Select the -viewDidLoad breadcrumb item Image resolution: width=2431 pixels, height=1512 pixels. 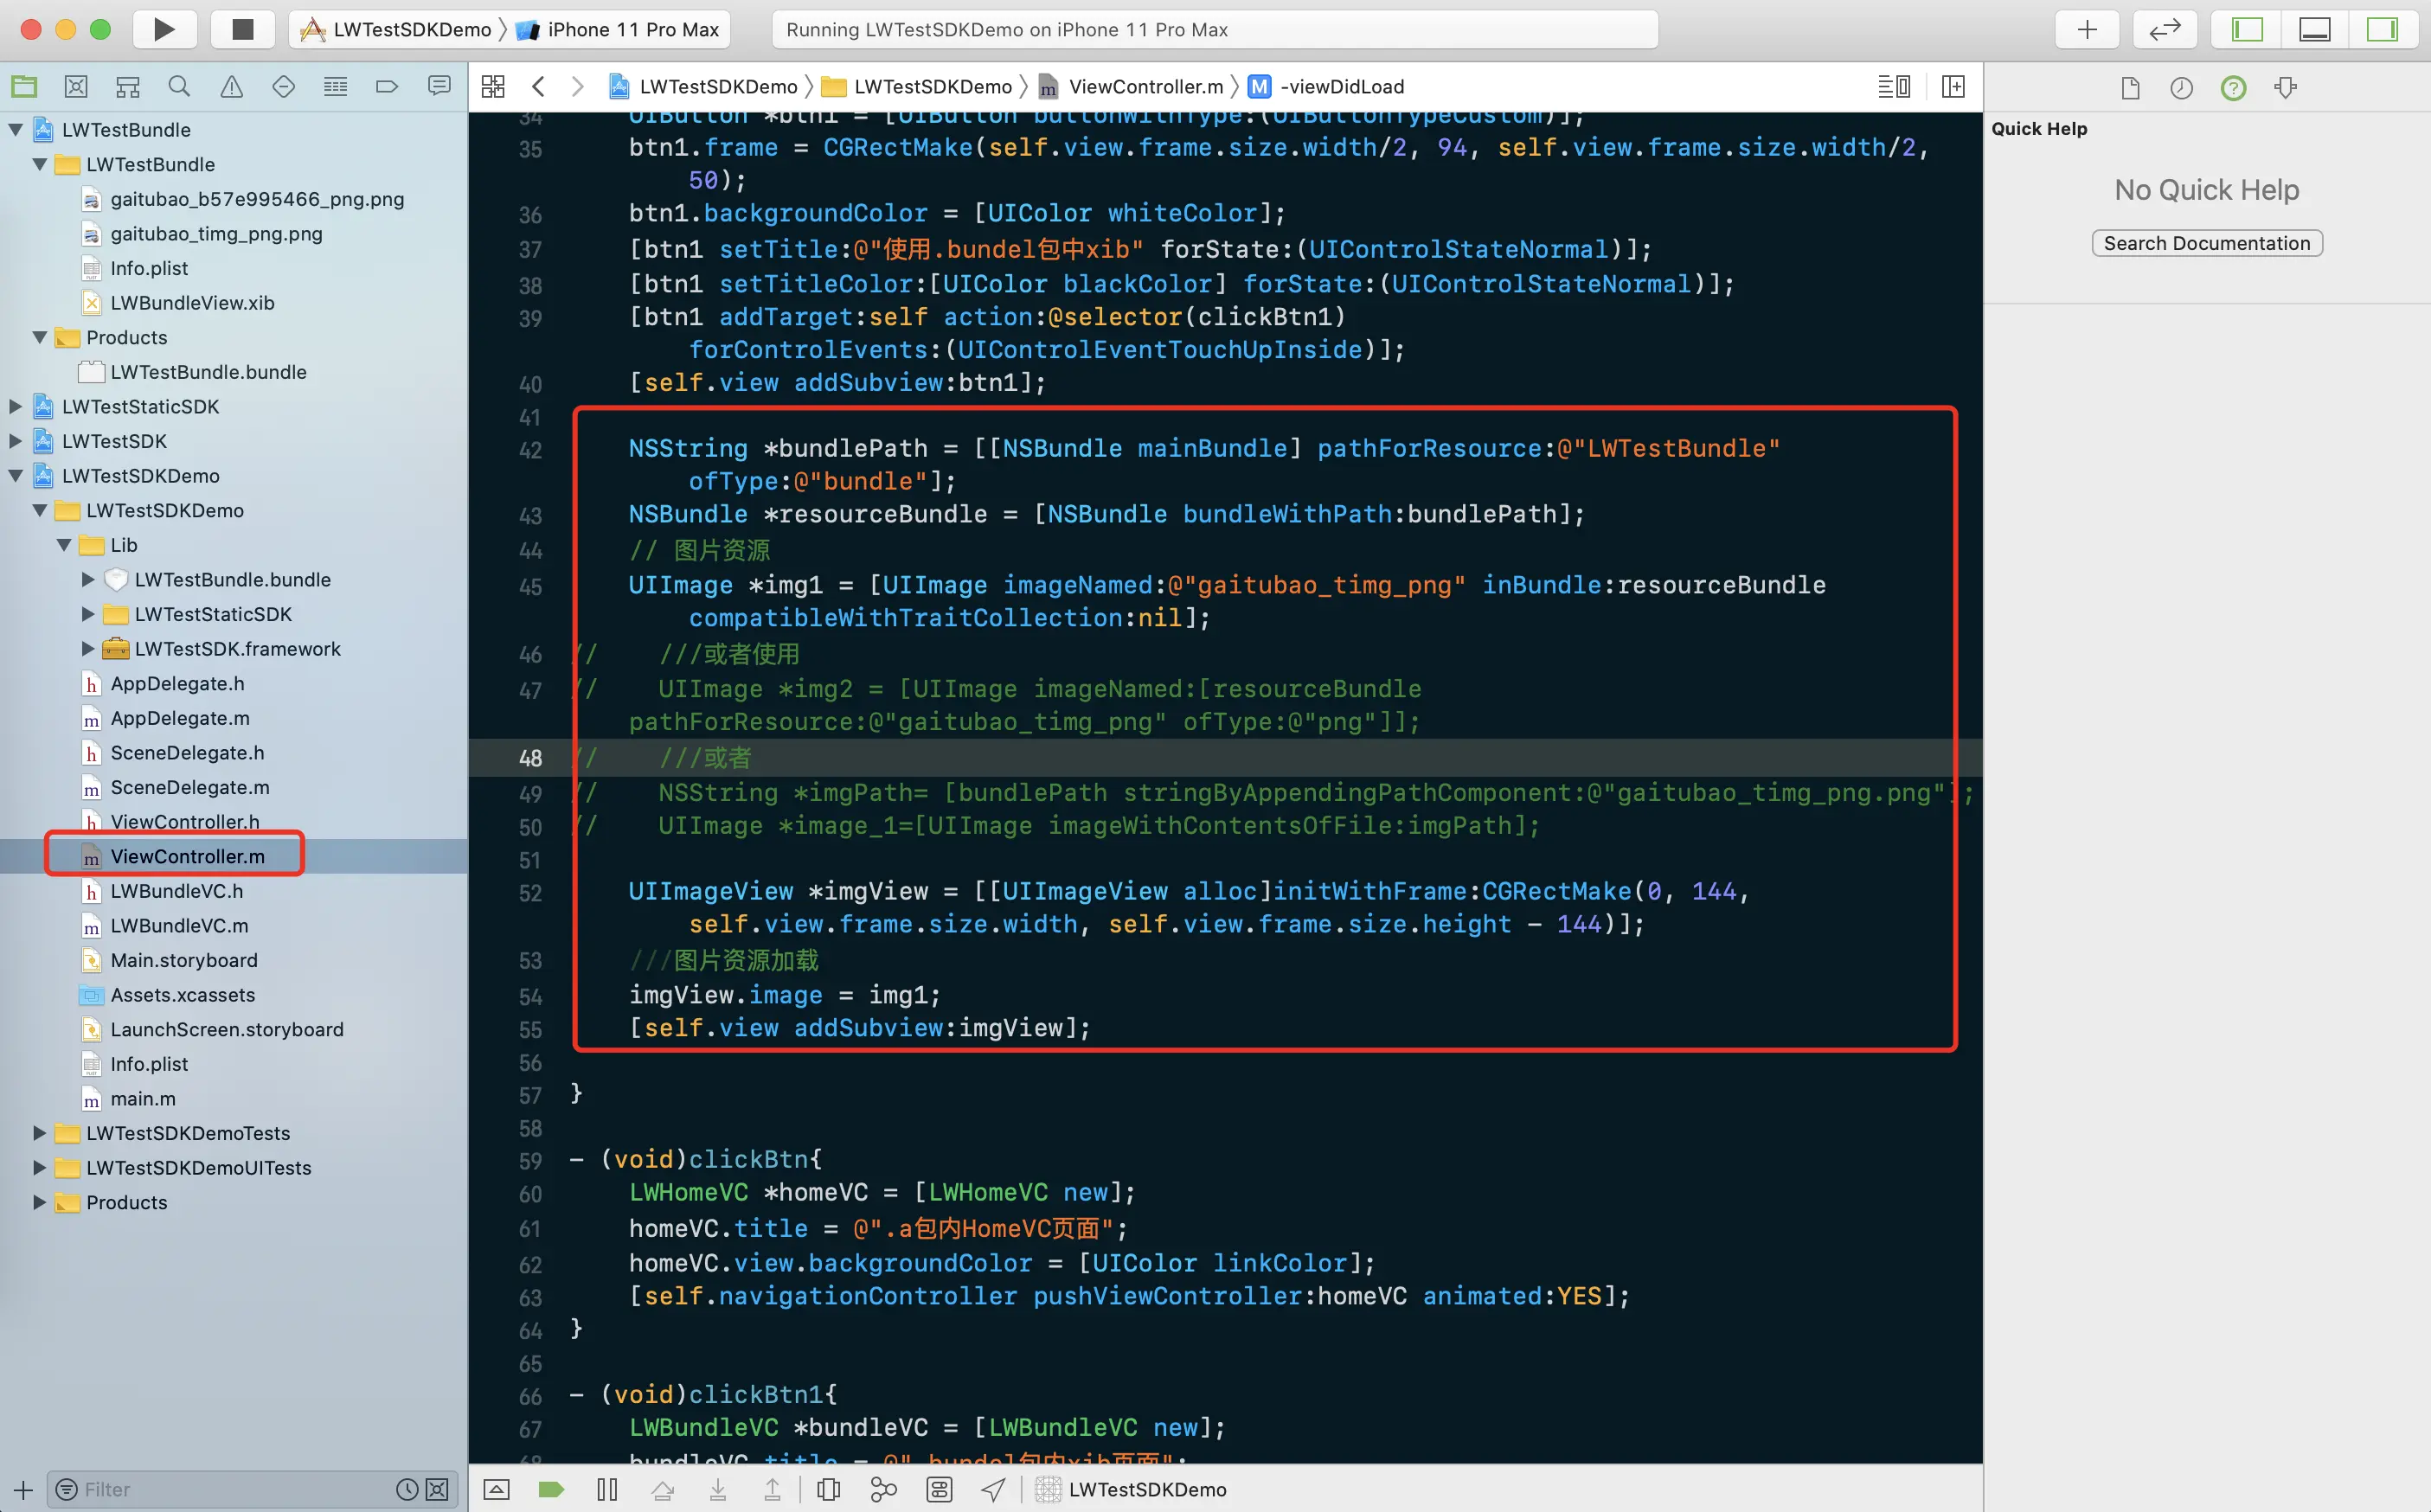(1341, 87)
